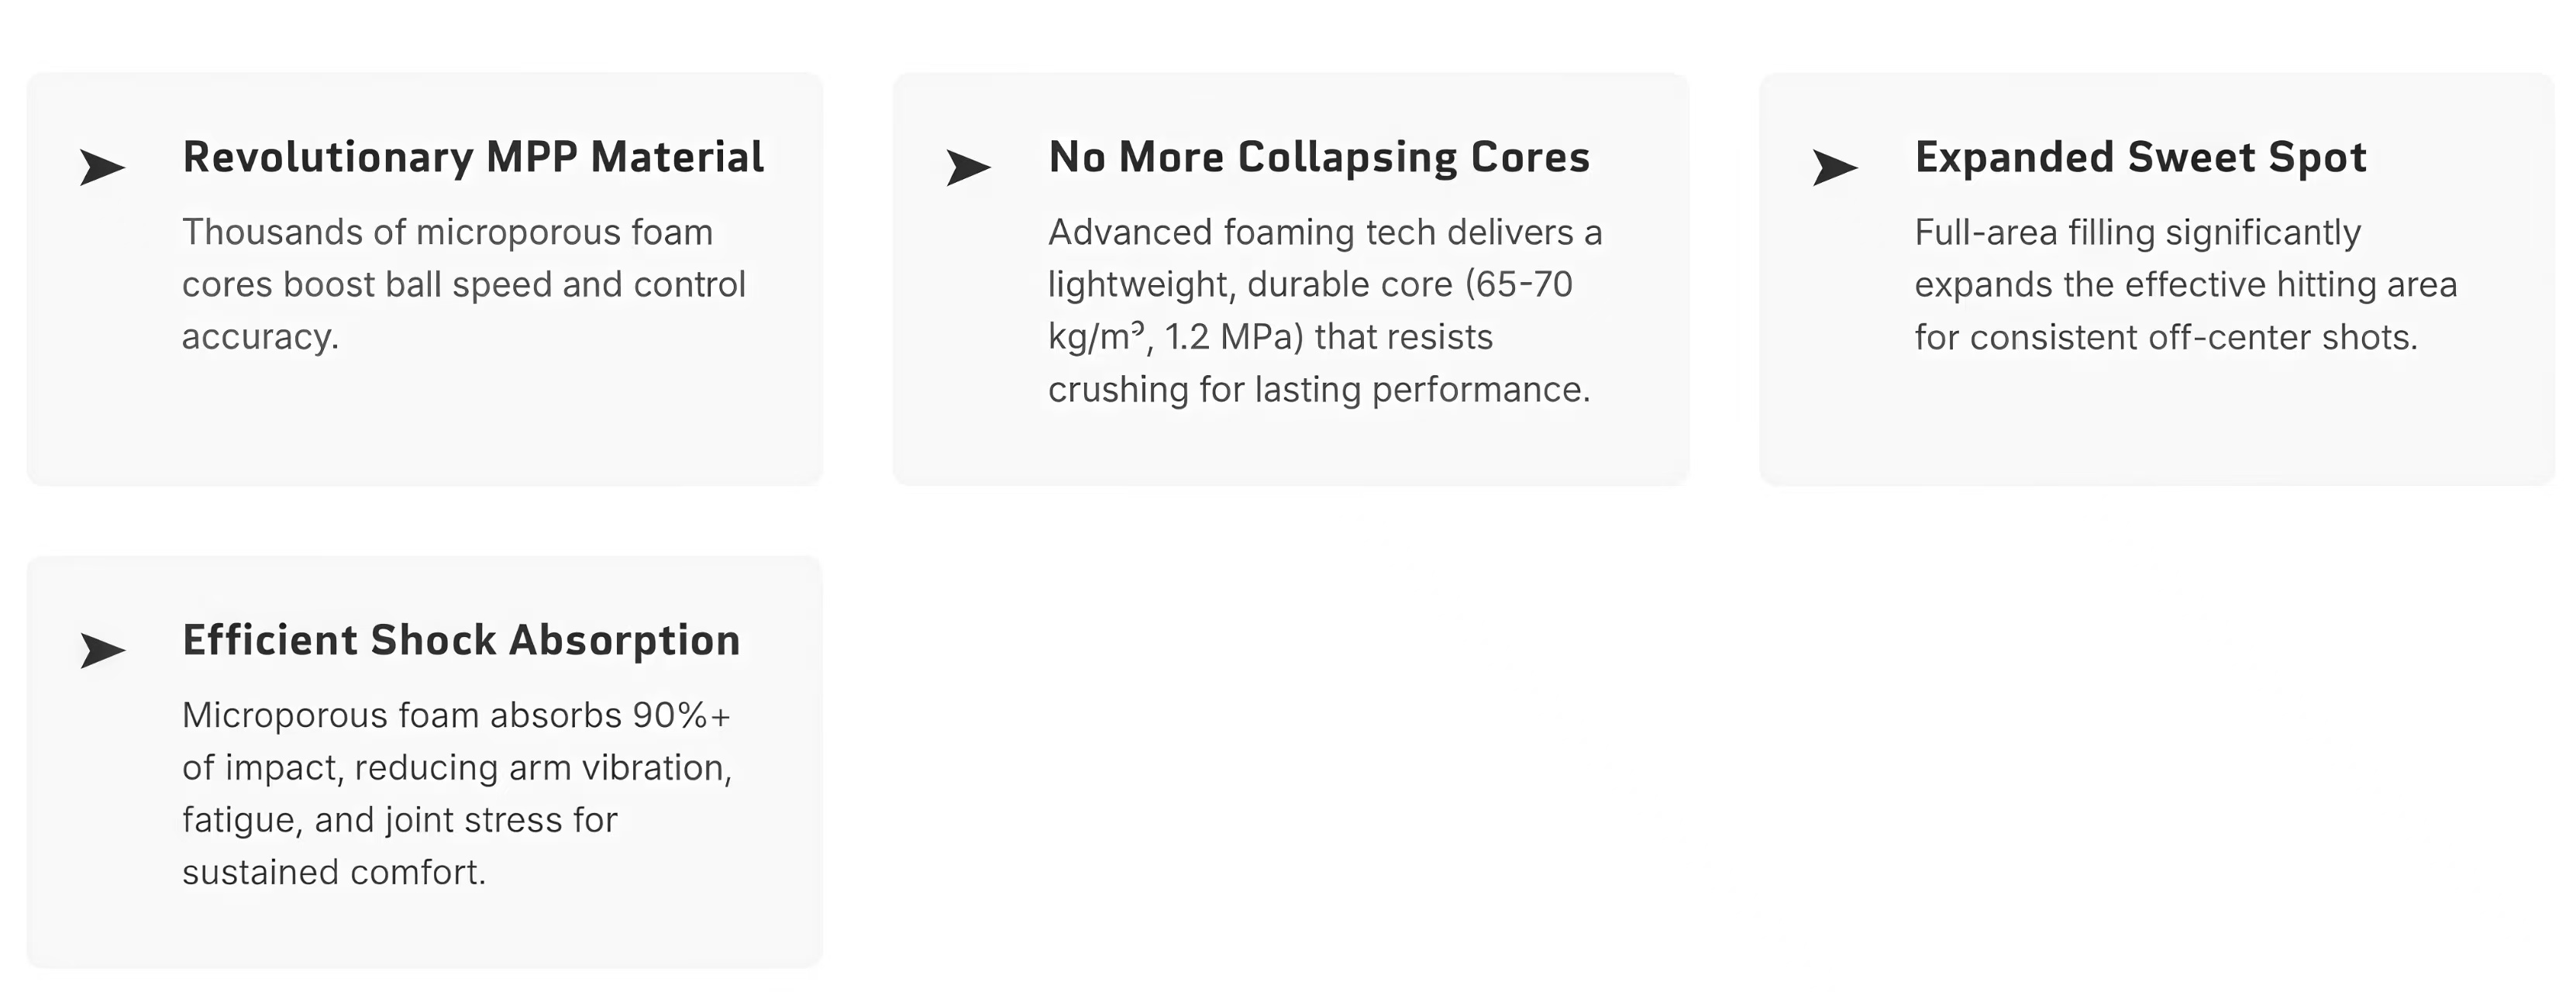Click the arrow icon beside Expanded Sweet Spot
The image size is (2576, 992).
[x=1835, y=167]
